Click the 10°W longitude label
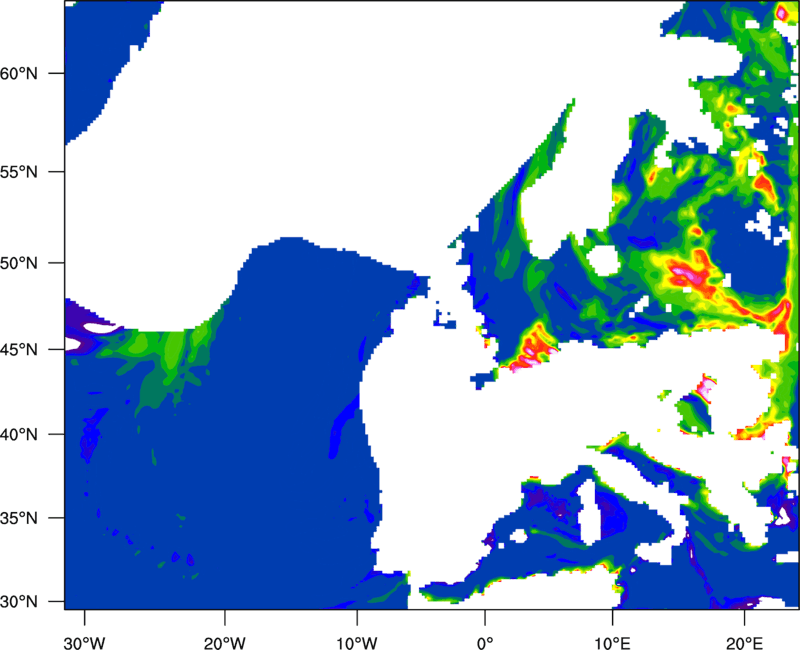 [x=356, y=643]
